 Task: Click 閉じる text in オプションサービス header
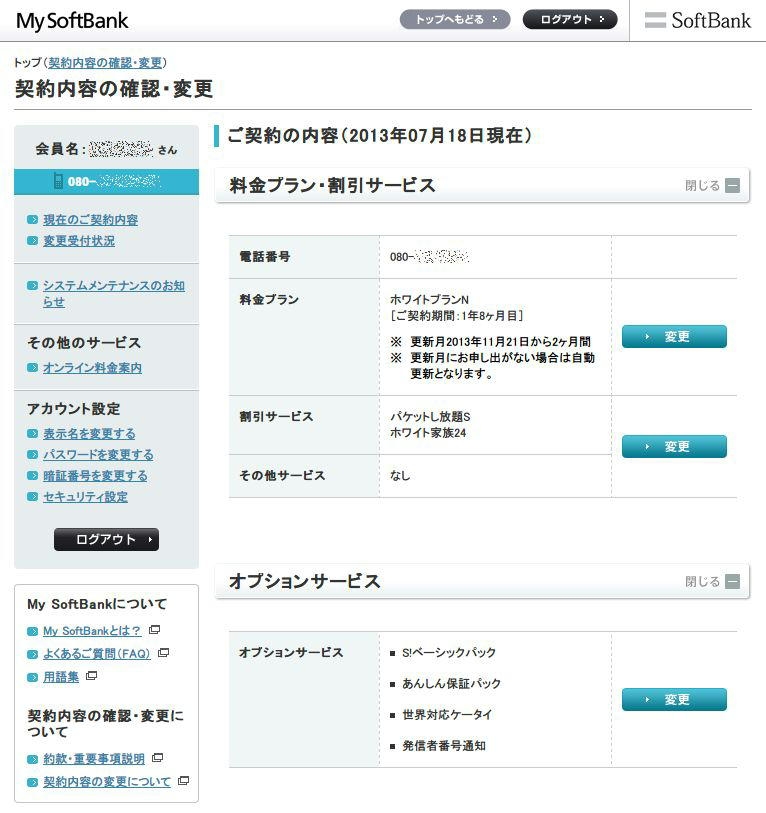point(702,581)
